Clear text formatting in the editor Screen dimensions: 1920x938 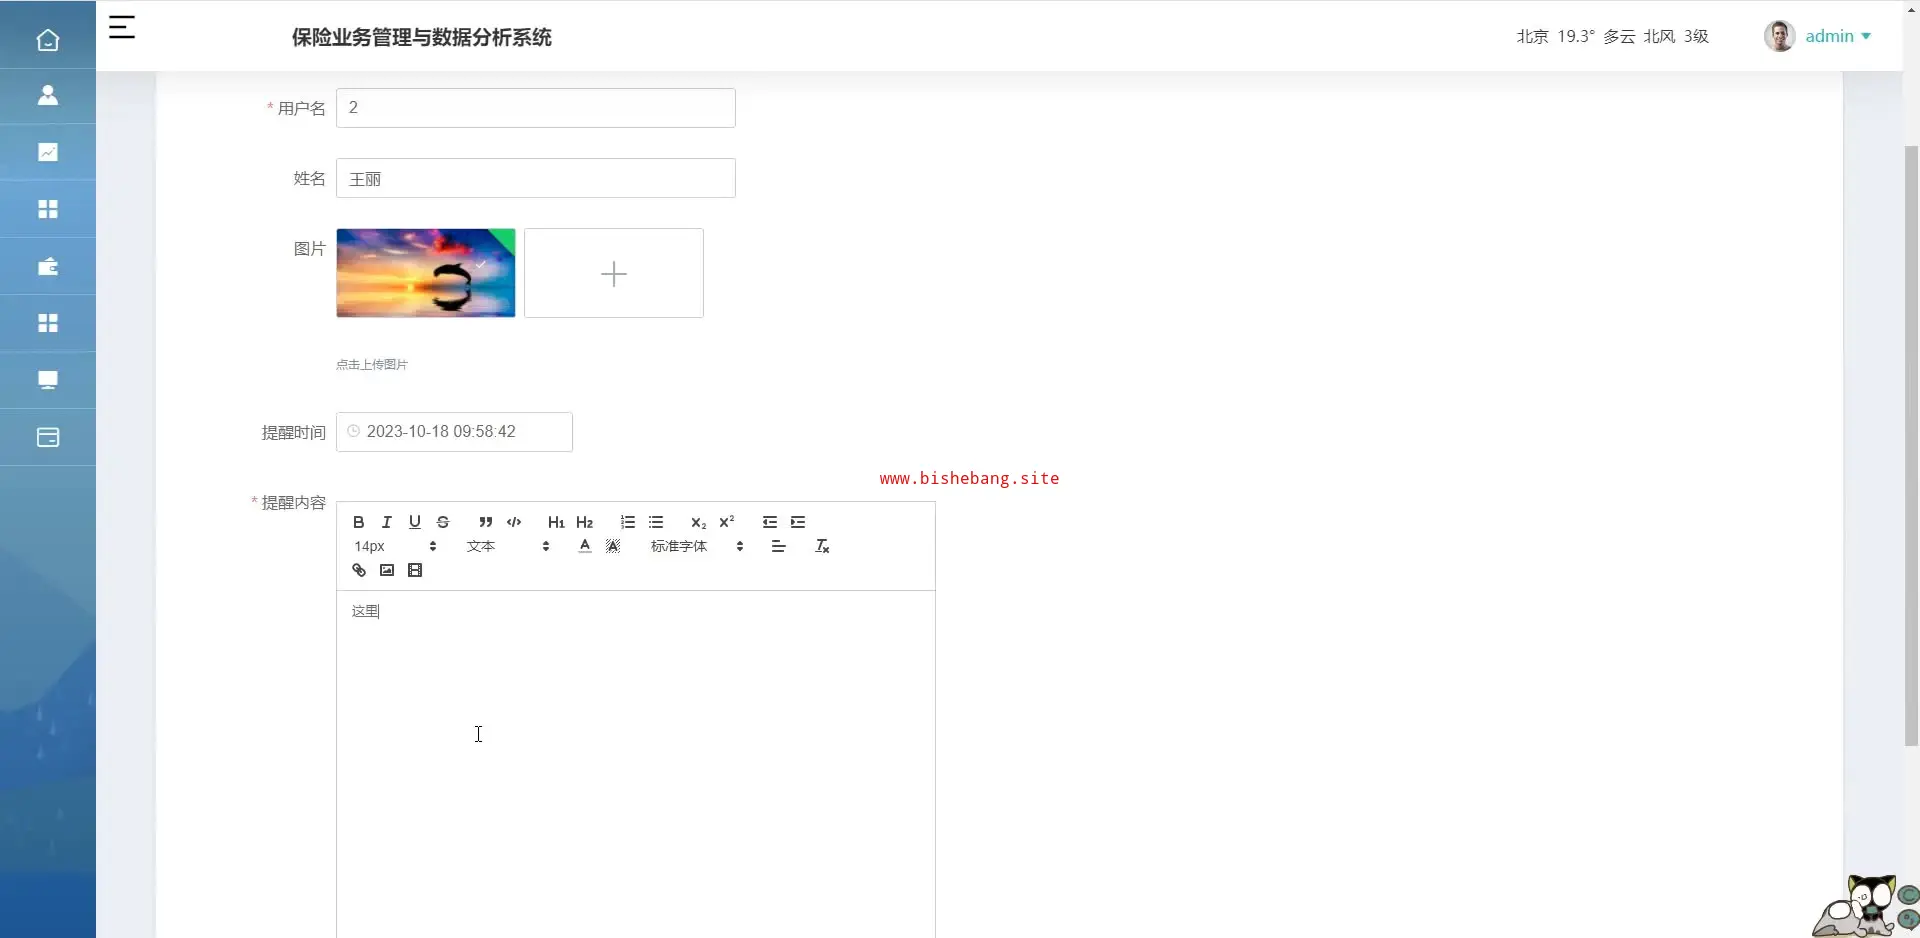822,546
